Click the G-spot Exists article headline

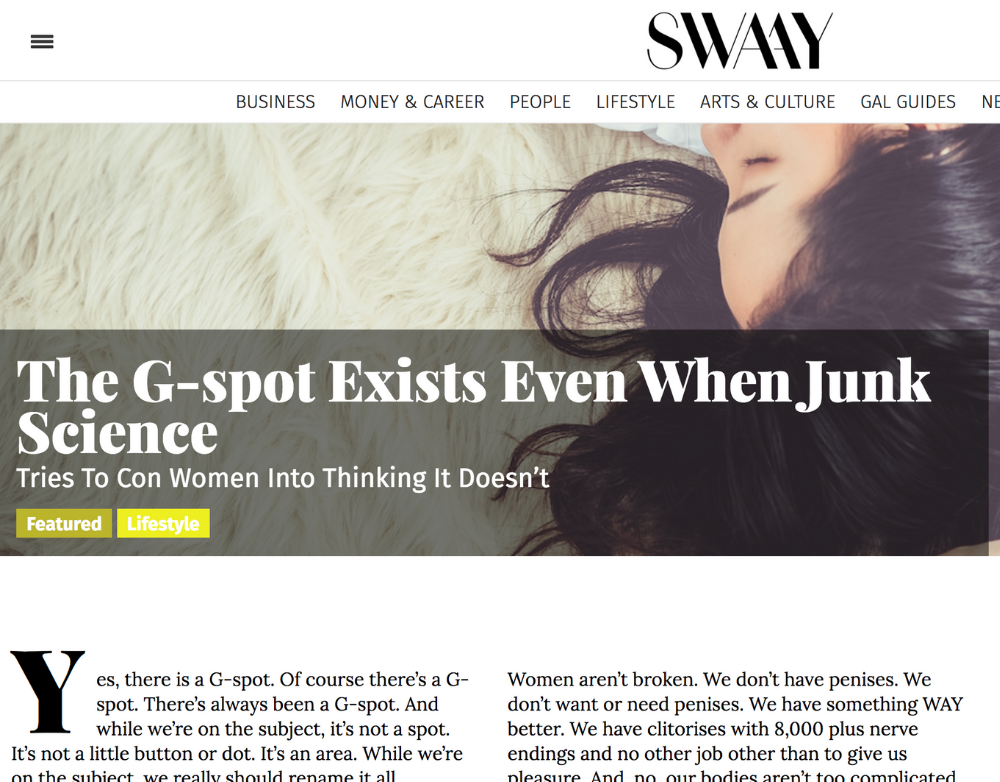473,406
